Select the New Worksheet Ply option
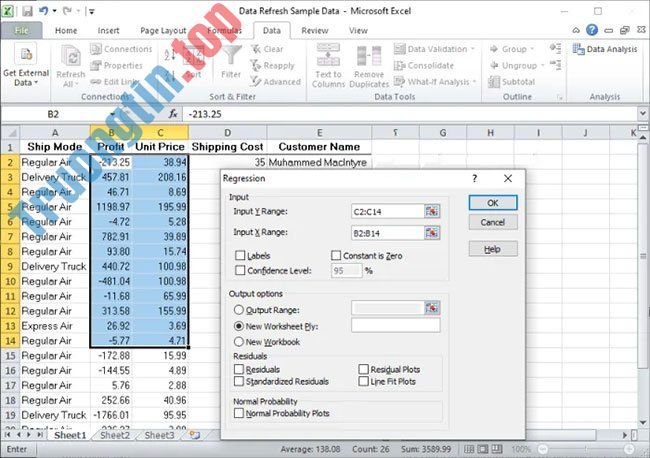 pos(239,326)
